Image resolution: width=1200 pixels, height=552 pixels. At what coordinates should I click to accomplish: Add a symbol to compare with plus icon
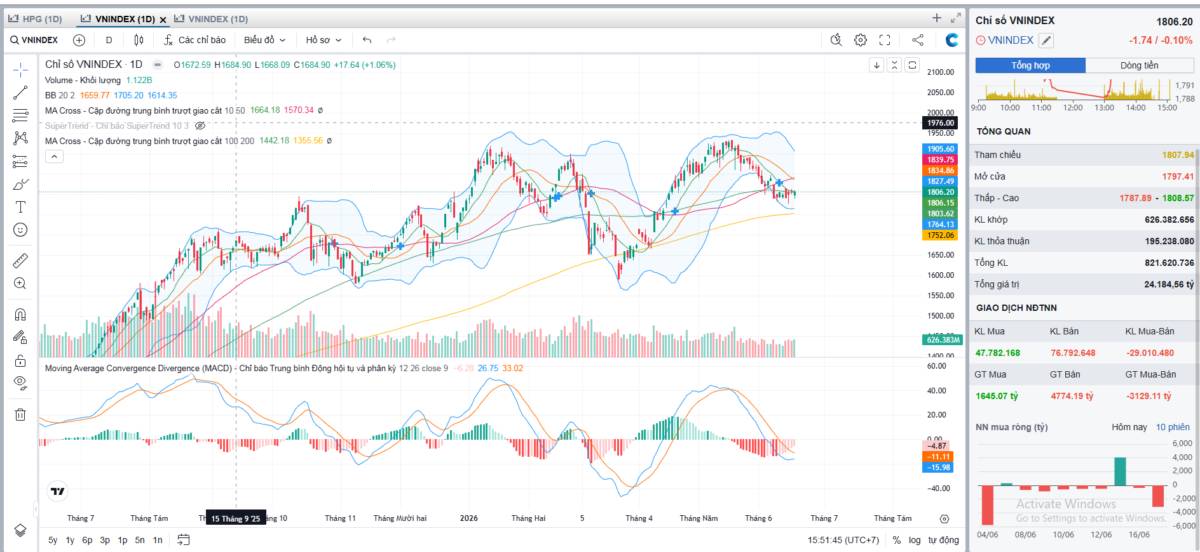pos(79,40)
